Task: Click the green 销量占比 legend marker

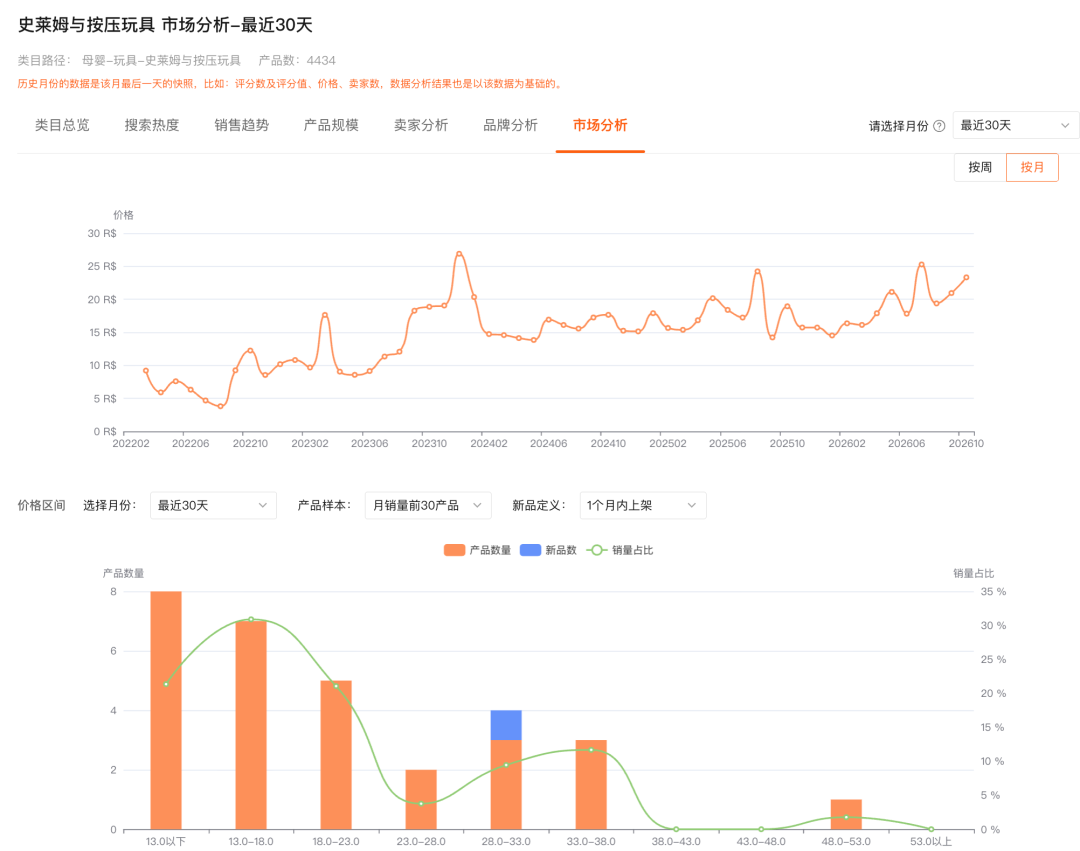Action: point(596,549)
